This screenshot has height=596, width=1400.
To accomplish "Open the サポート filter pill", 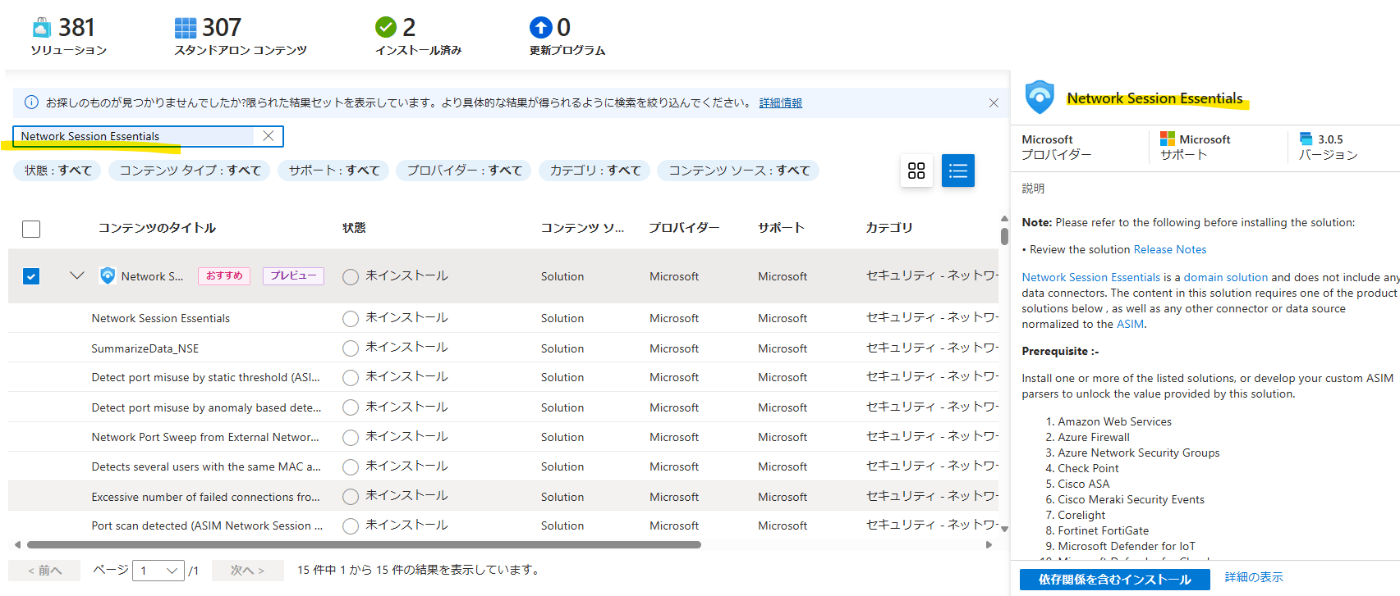I will [333, 170].
